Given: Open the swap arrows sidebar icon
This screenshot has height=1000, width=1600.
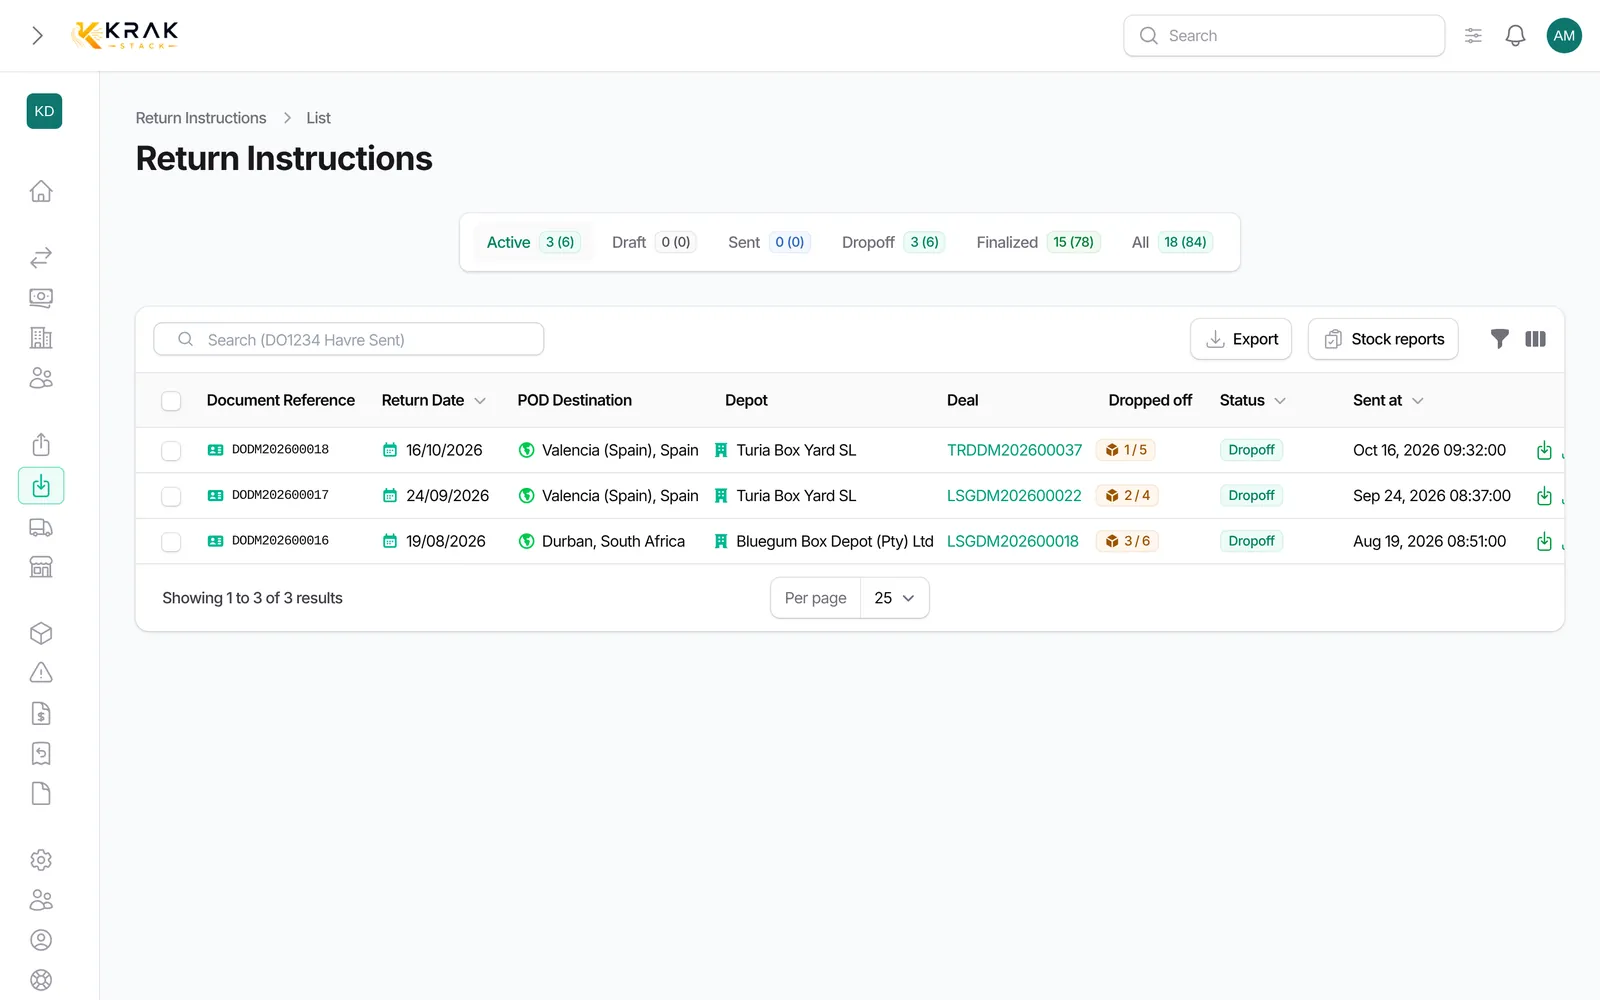Looking at the screenshot, I should pos(41,258).
